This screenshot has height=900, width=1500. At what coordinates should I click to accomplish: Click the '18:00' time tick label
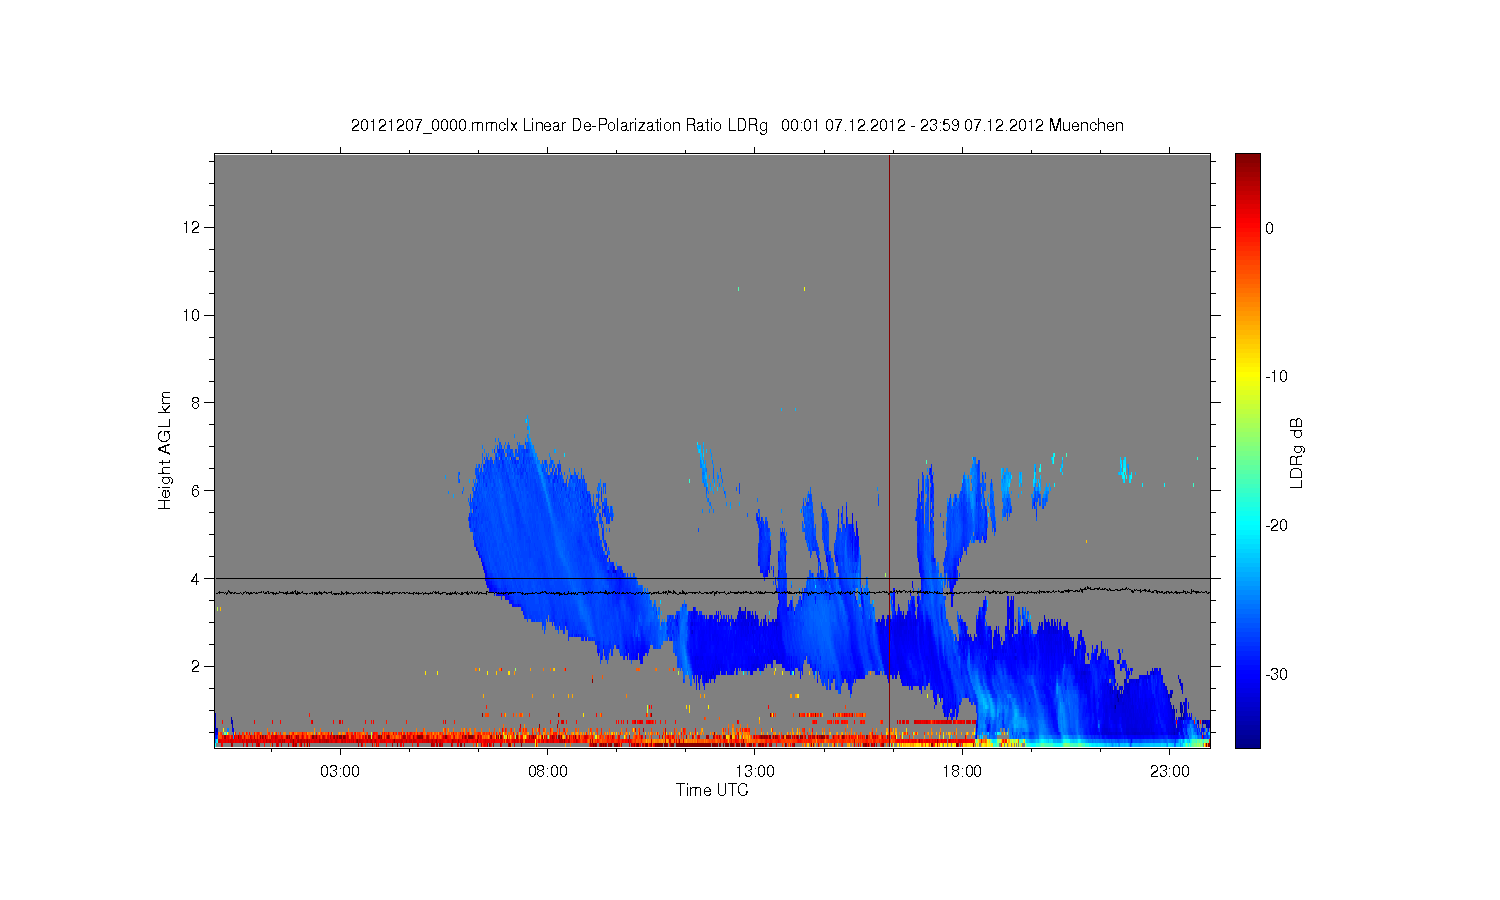point(962,772)
